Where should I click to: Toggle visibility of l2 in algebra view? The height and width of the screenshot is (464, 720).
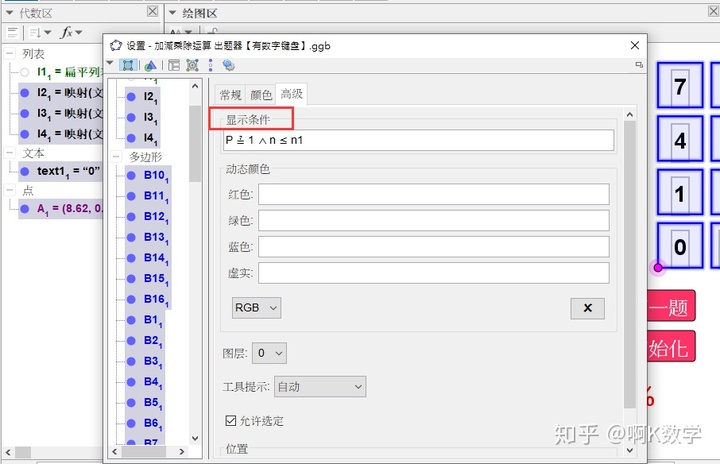click(25, 93)
